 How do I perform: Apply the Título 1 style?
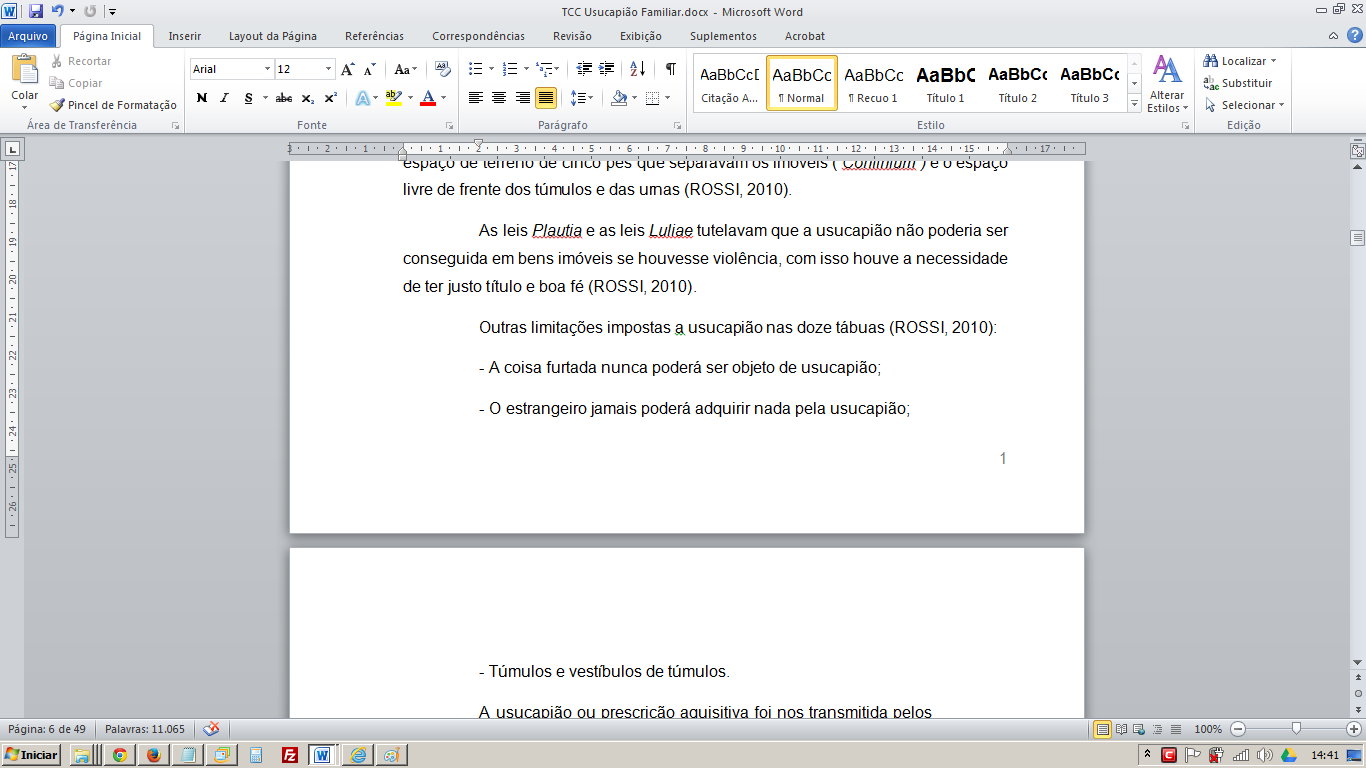click(x=945, y=83)
